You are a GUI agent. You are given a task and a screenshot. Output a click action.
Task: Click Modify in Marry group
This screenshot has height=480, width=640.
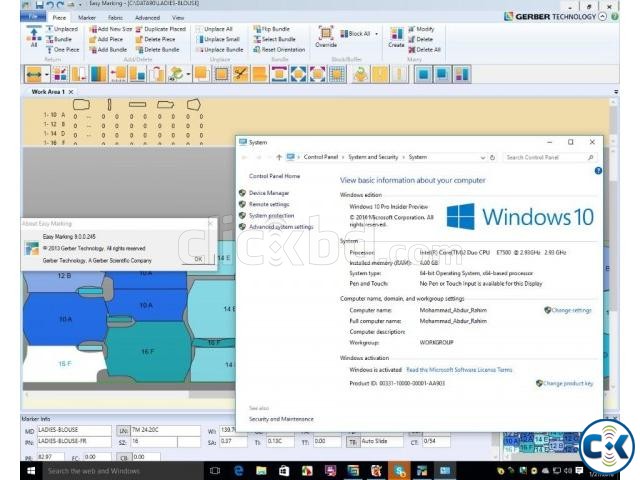pos(421,29)
